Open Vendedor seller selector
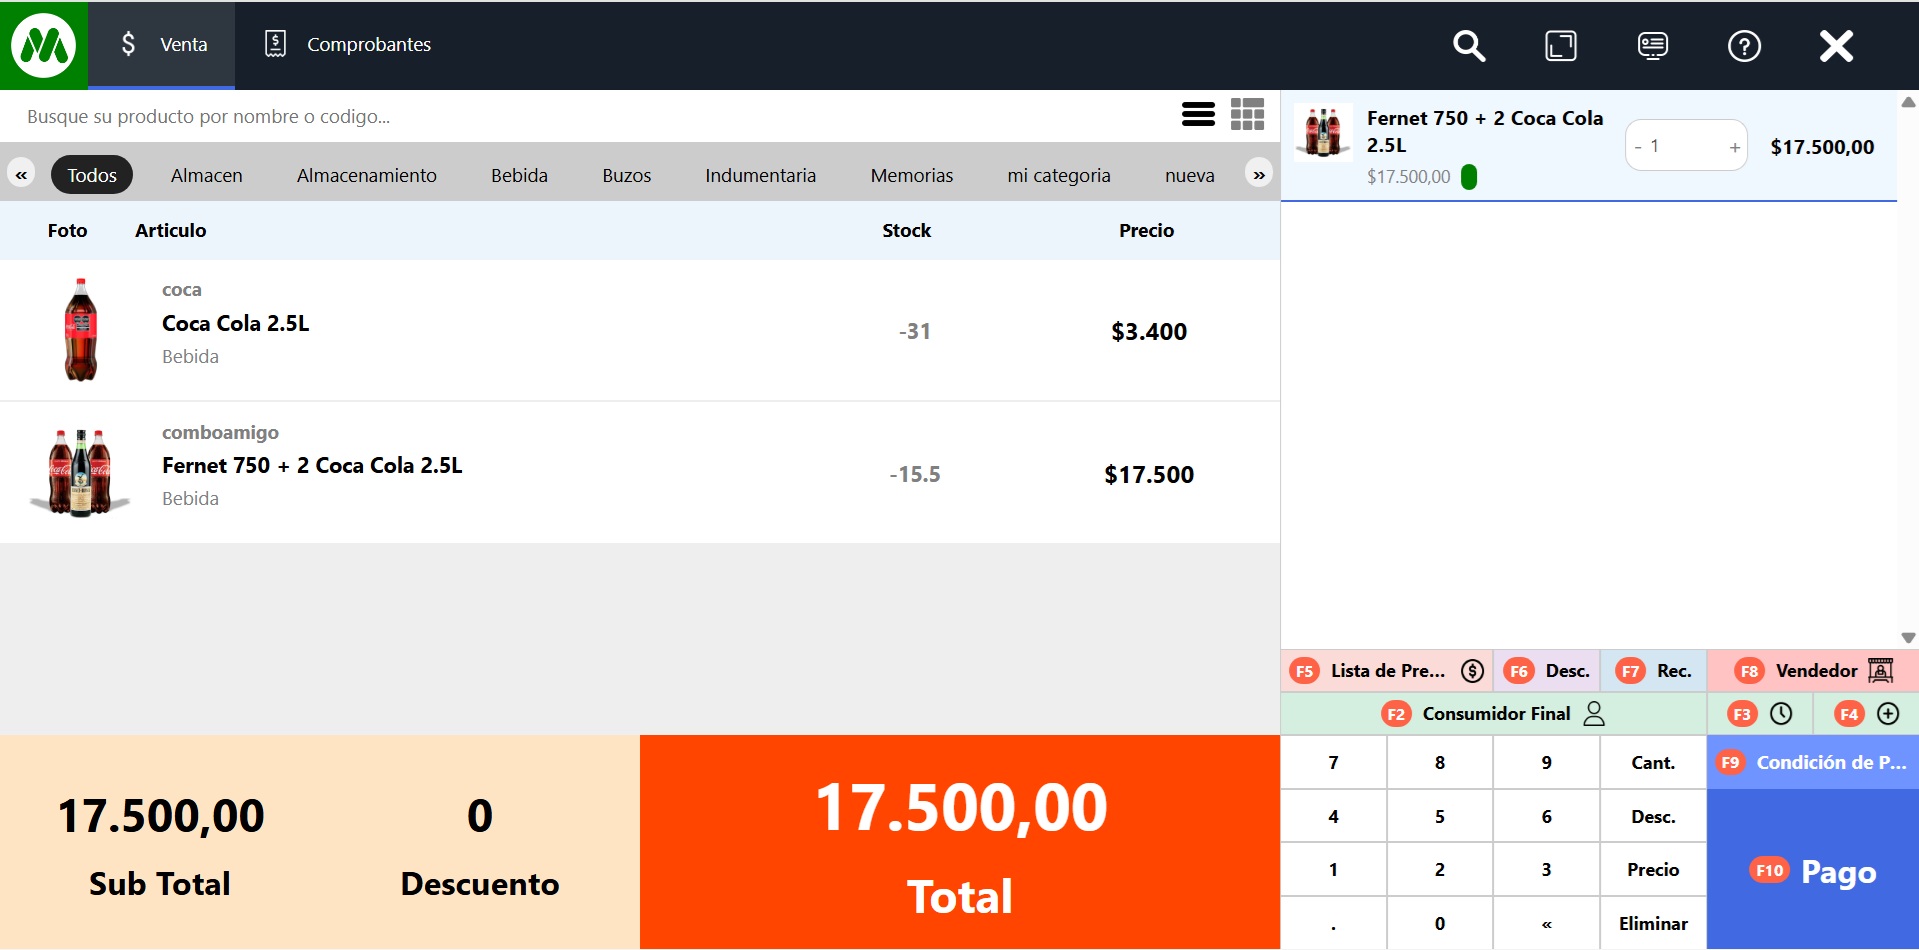This screenshot has height=950, width=1919. 1813,671
